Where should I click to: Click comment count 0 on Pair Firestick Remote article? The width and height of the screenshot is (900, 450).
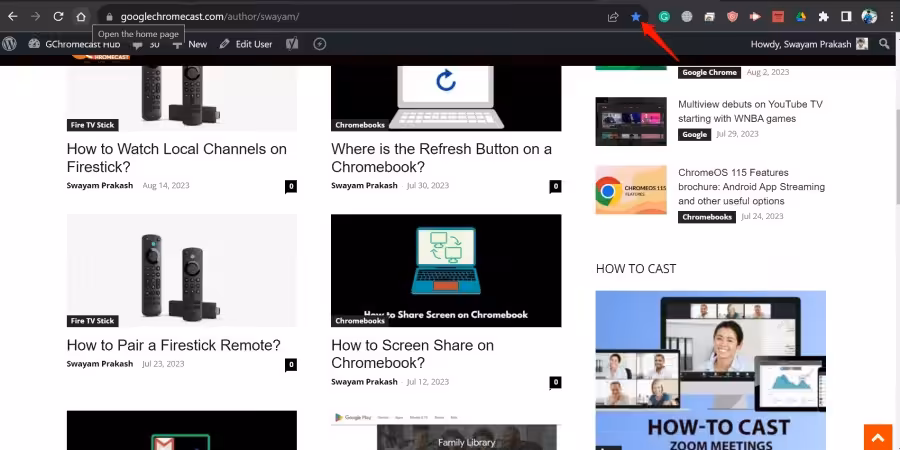(x=291, y=364)
